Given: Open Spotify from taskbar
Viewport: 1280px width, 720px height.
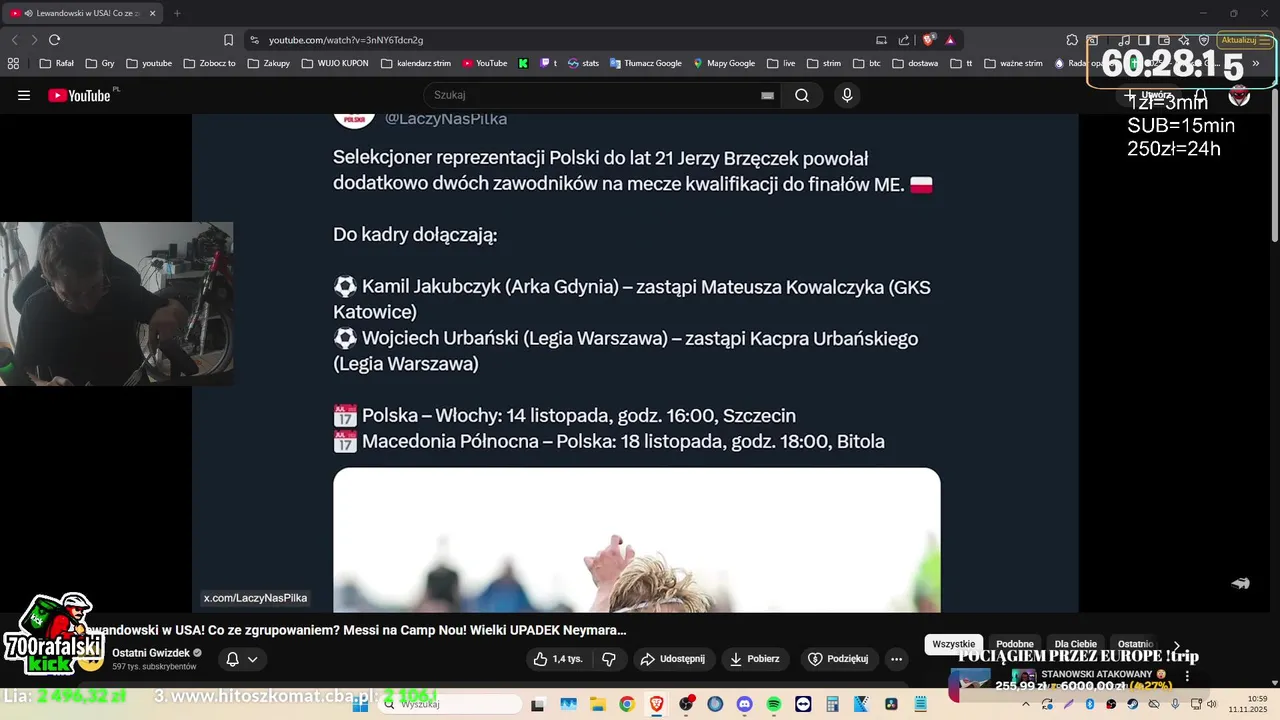Looking at the screenshot, I should click(773, 704).
